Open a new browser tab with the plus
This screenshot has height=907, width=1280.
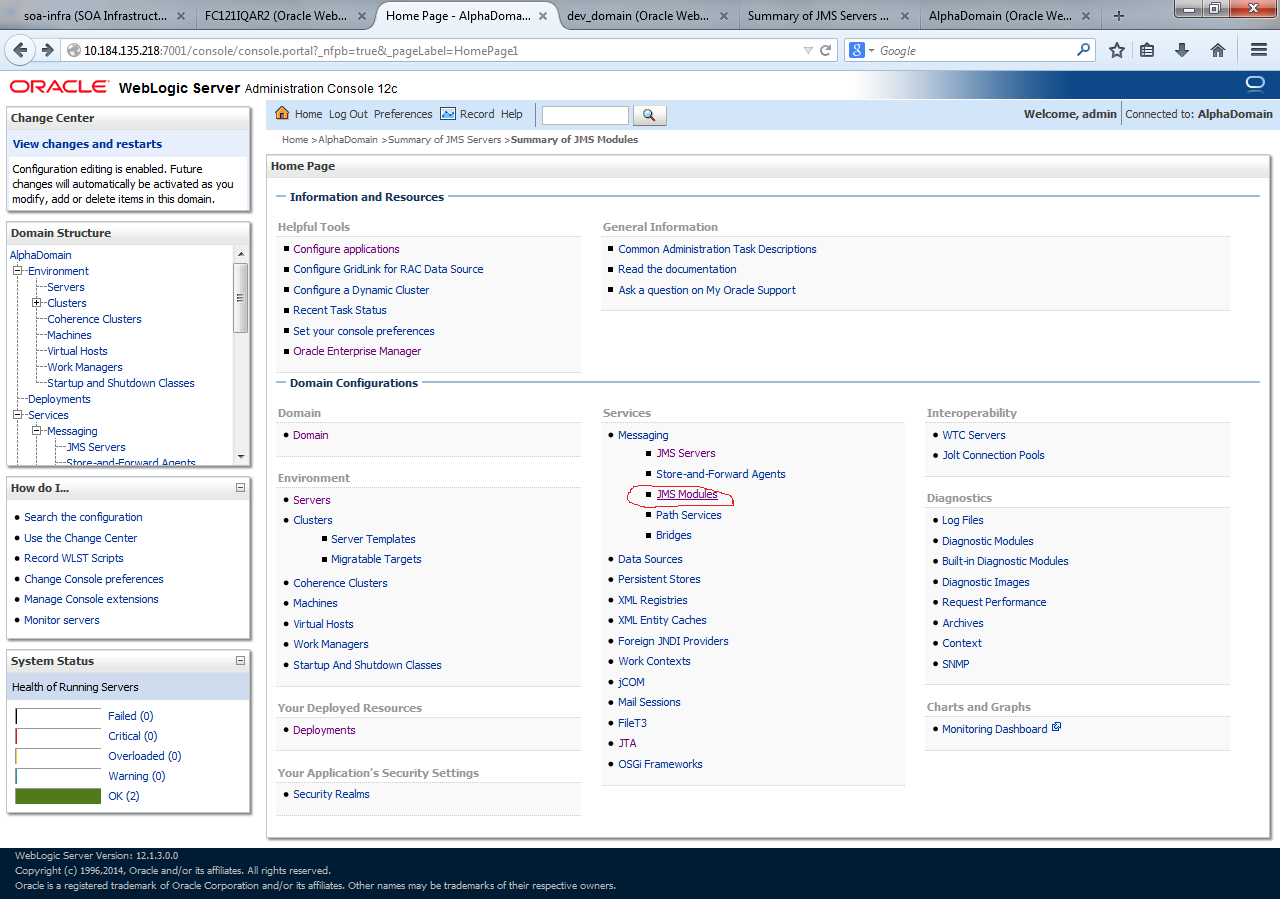(1119, 16)
